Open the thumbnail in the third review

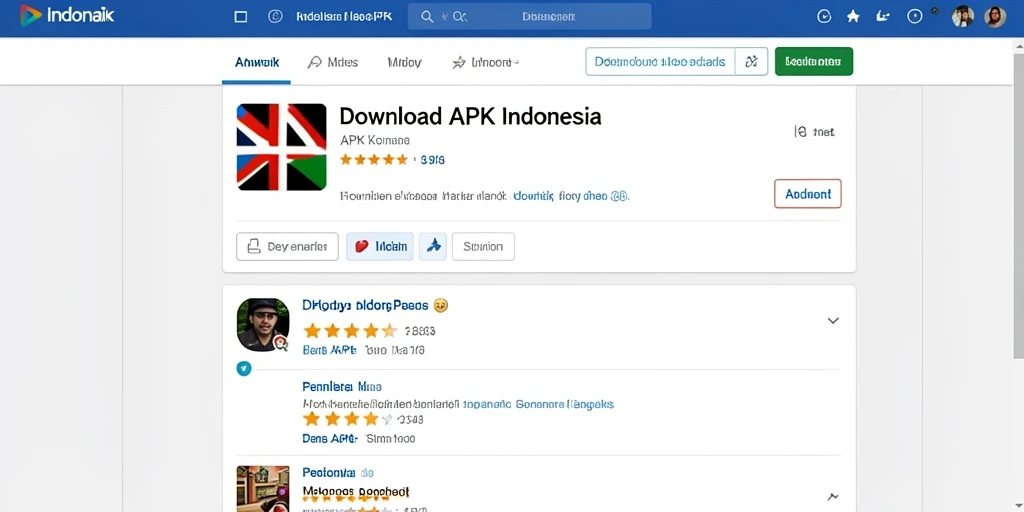[x=263, y=488]
